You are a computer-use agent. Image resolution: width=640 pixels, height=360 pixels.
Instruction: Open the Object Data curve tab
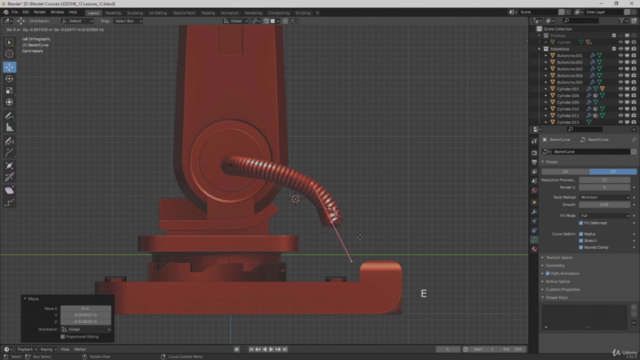point(534,240)
